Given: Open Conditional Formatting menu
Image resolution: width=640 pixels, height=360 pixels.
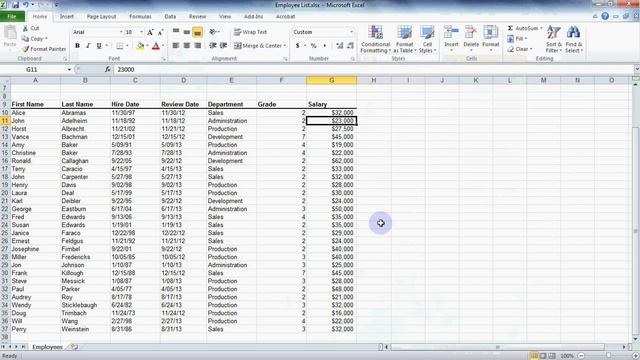Looking at the screenshot, I should coord(376,39).
